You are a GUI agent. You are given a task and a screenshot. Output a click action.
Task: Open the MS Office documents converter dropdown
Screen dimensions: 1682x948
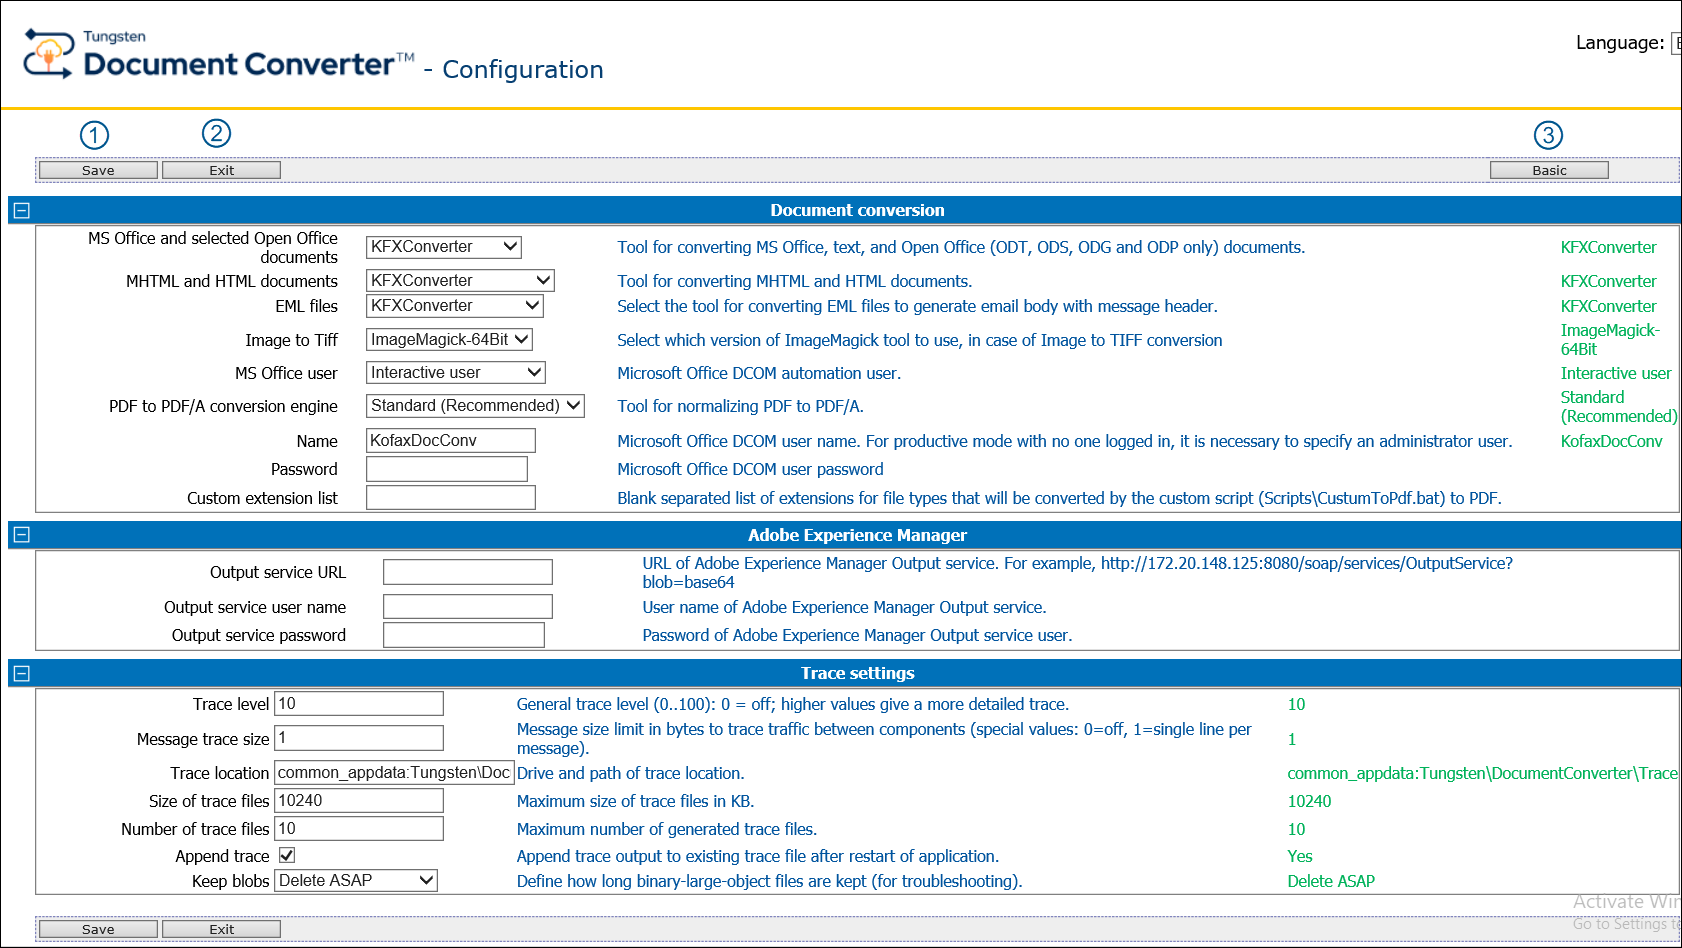(443, 247)
